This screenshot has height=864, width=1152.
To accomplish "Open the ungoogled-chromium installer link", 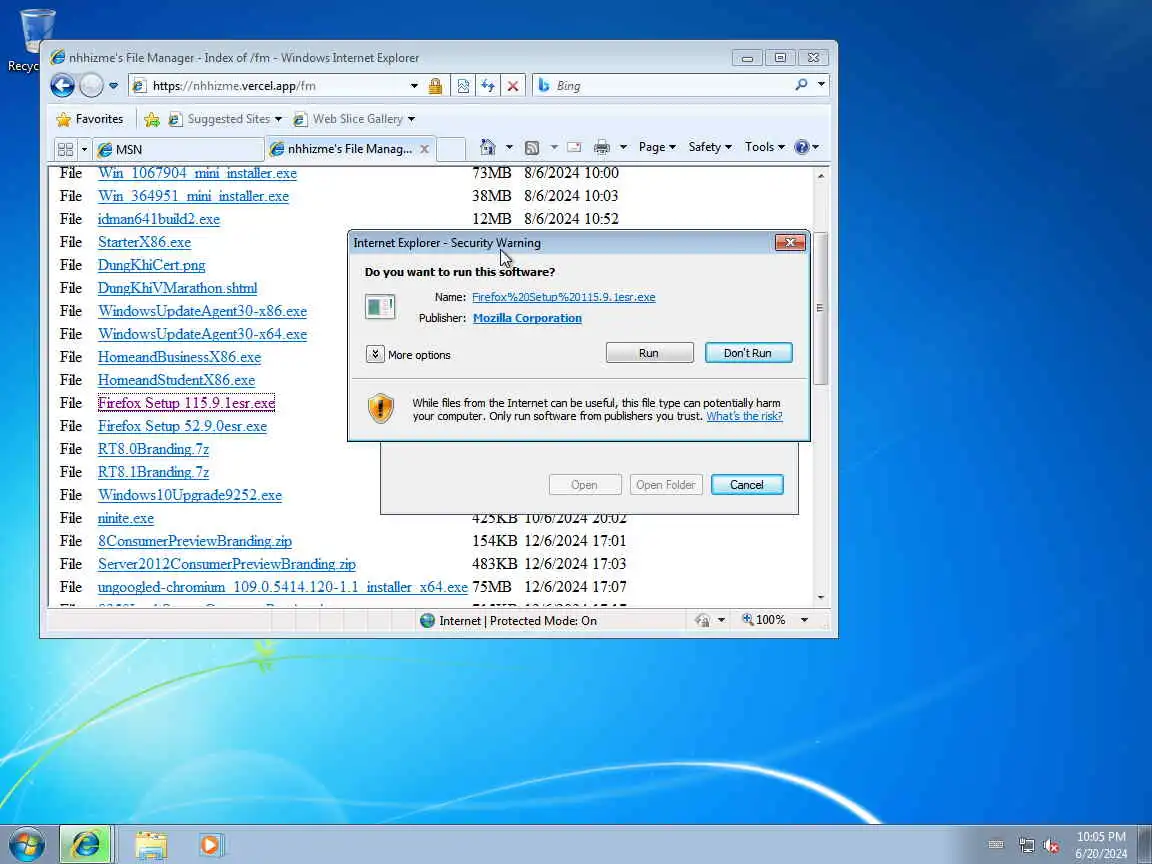I will tap(283, 587).
